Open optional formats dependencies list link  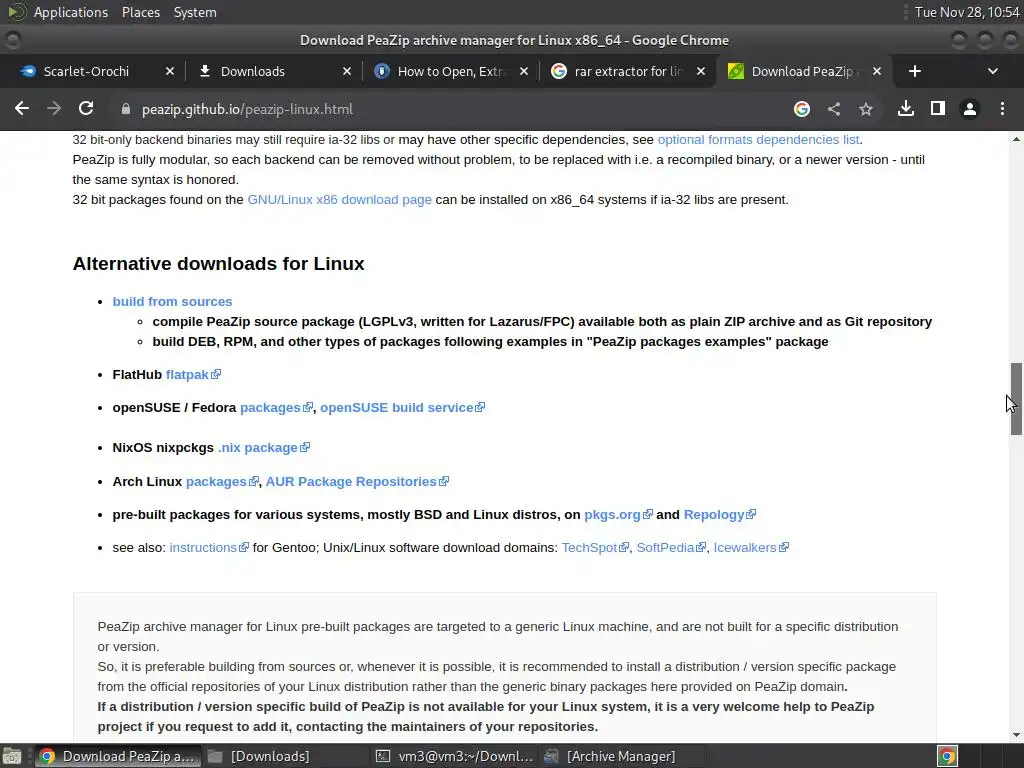pos(758,140)
